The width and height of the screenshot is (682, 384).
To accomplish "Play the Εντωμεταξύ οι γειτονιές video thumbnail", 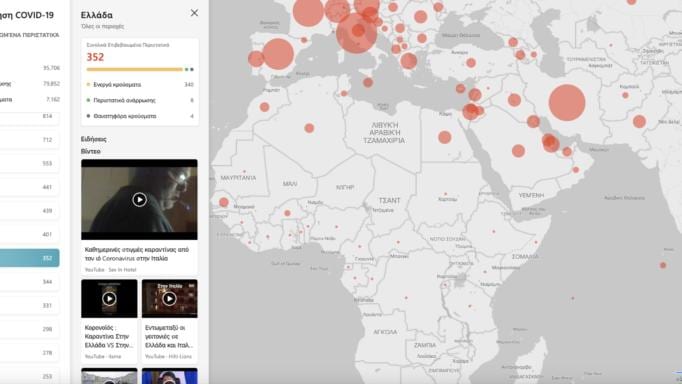I will [169, 299].
